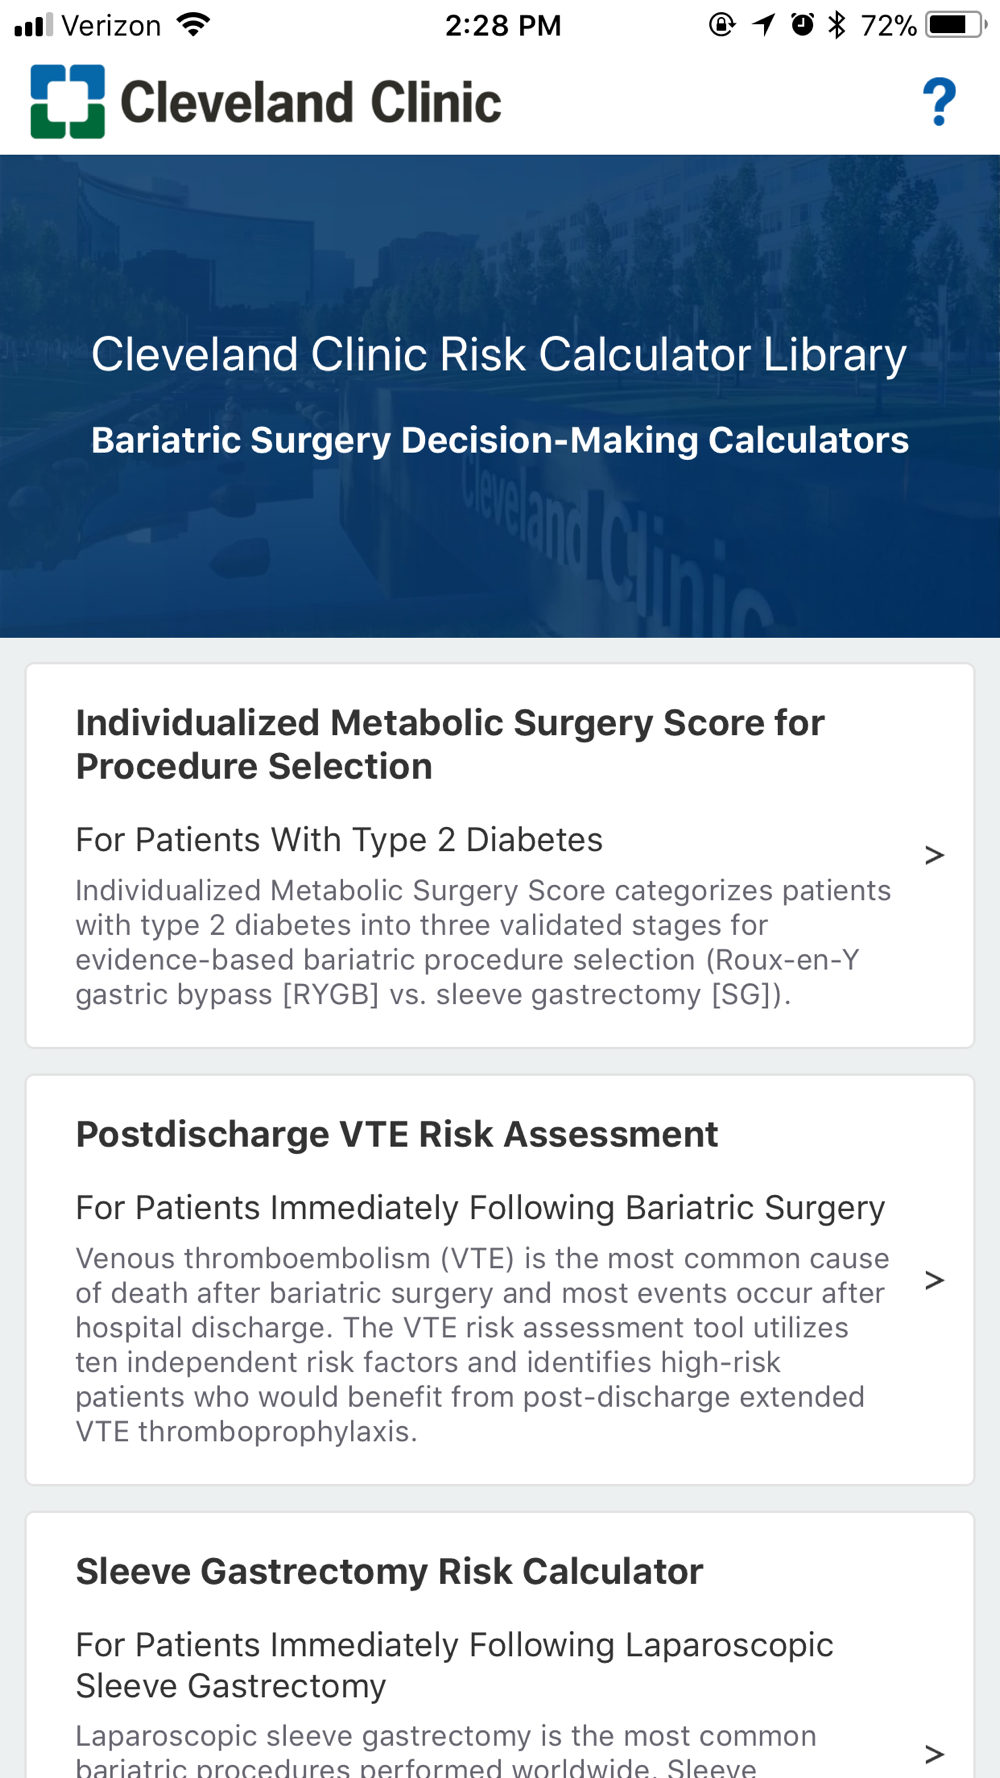Open Postdischarge VTE Risk Assessment title
Screen dimensions: 1000x1778
(x=397, y=1134)
